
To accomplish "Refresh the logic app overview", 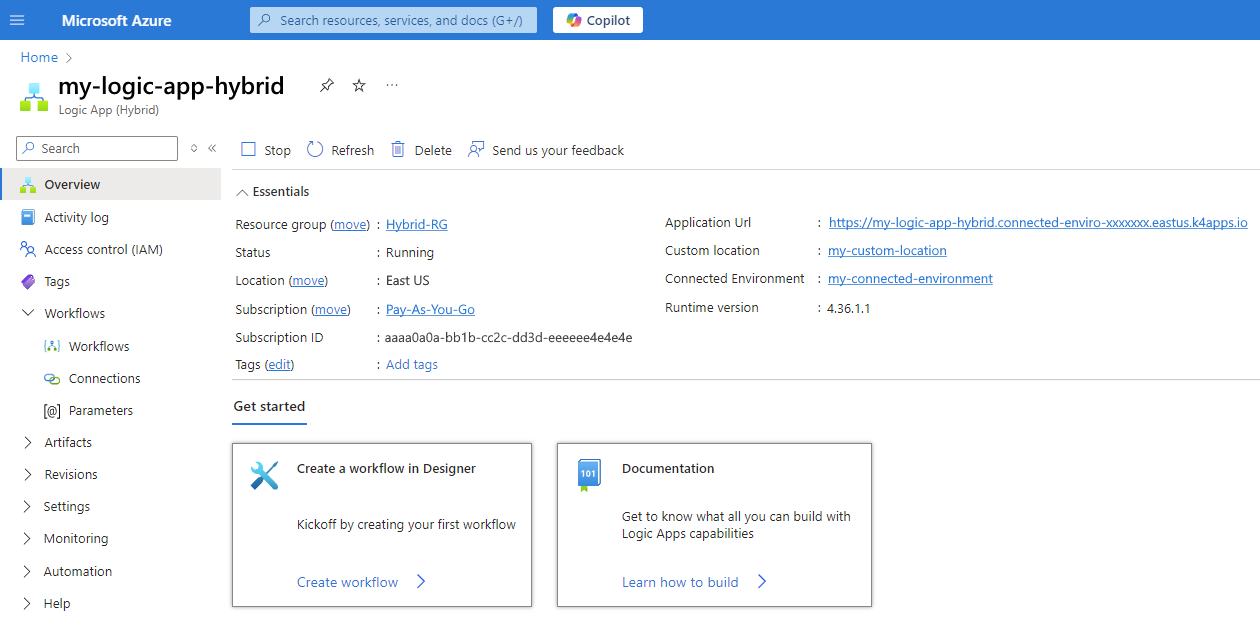I will (x=339, y=149).
